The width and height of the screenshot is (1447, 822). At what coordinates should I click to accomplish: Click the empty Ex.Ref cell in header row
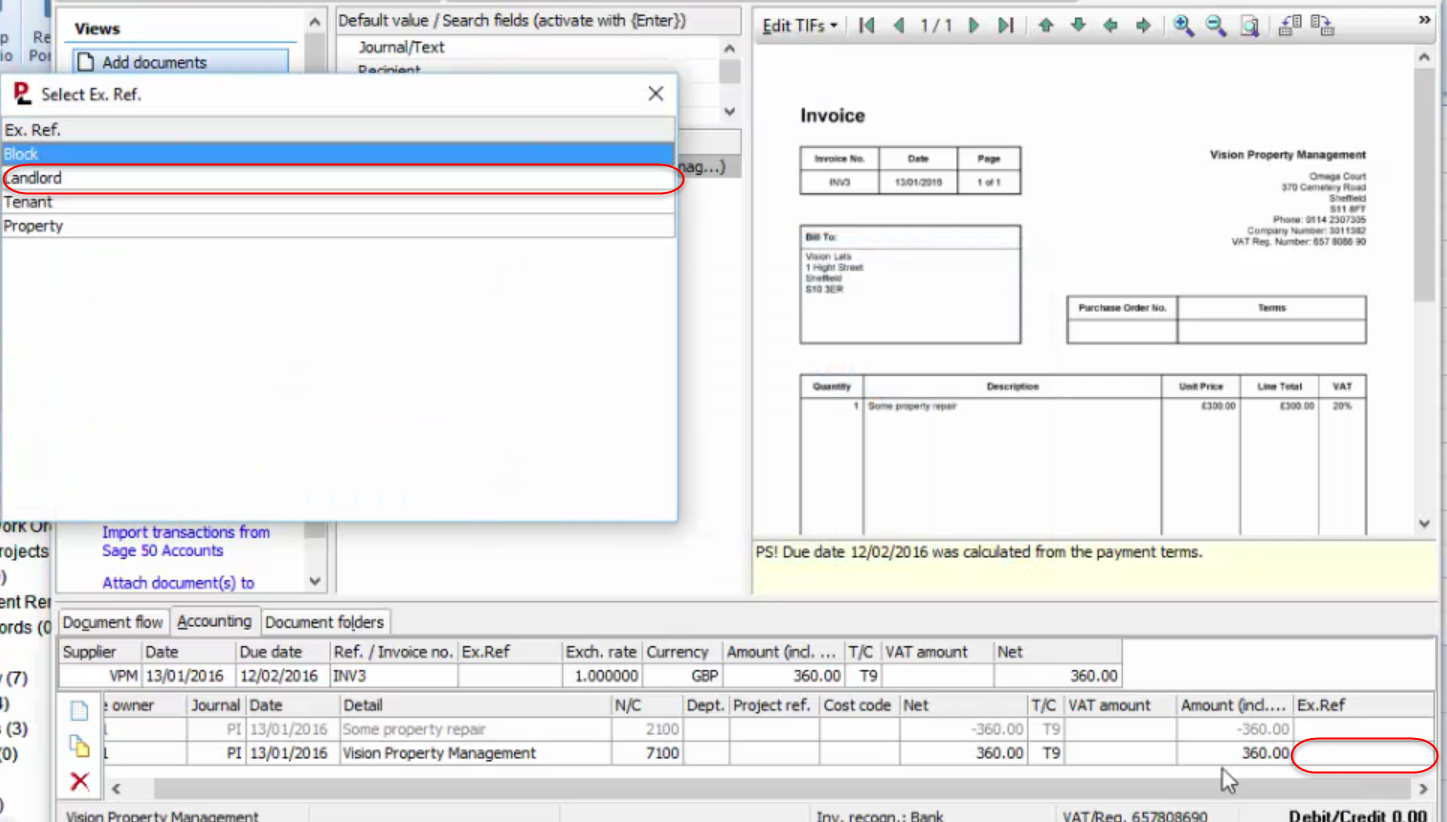pyautogui.click(x=509, y=676)
